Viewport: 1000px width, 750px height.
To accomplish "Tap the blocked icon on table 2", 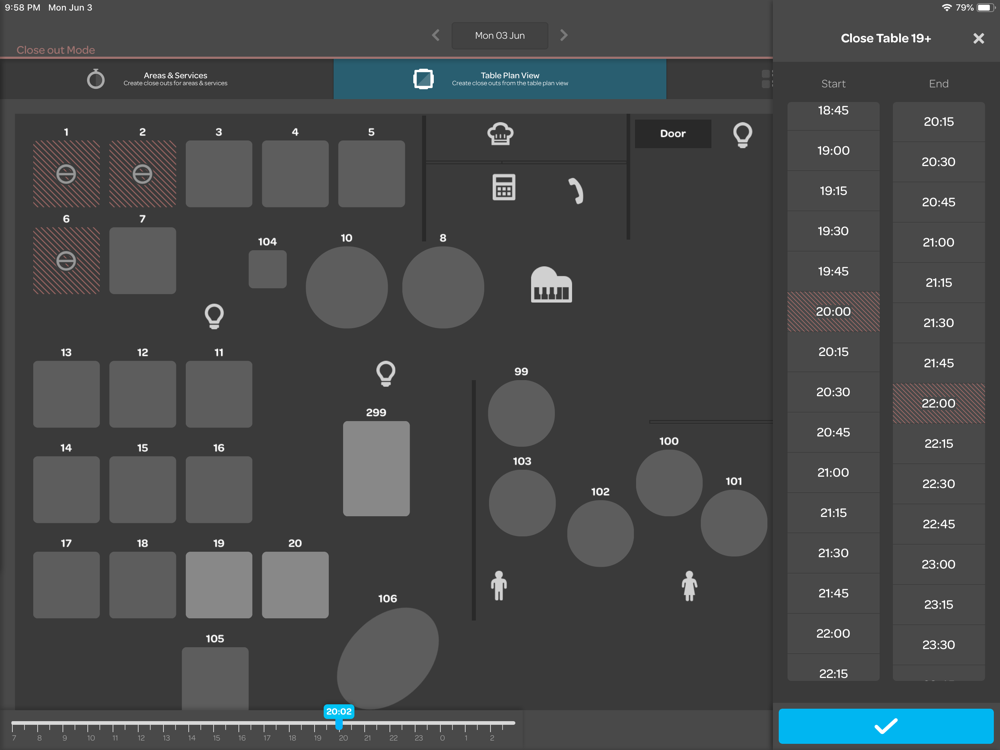I will coord(142,174).
